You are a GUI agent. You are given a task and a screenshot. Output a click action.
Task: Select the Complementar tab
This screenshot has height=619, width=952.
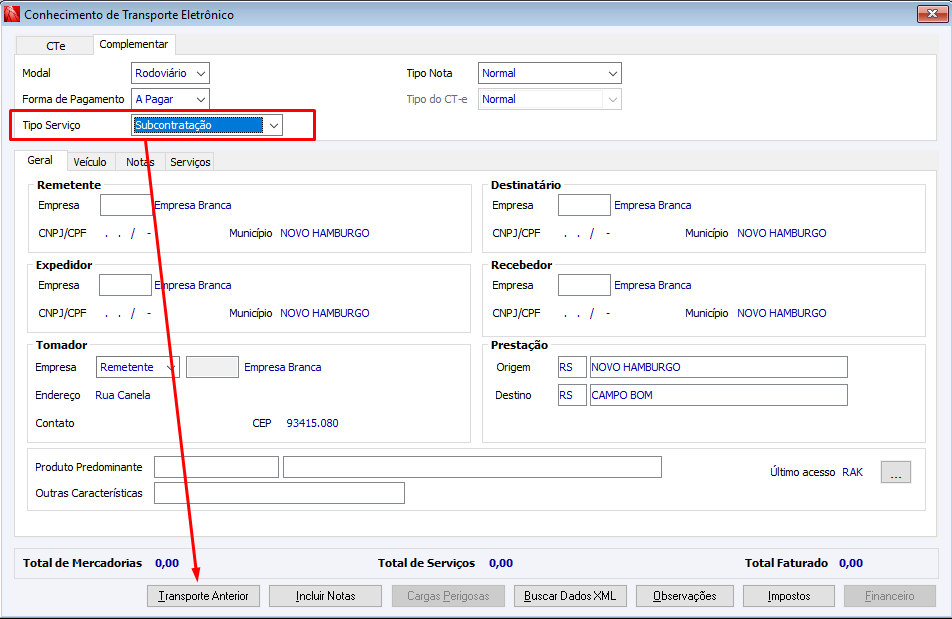tap(134, 44)
